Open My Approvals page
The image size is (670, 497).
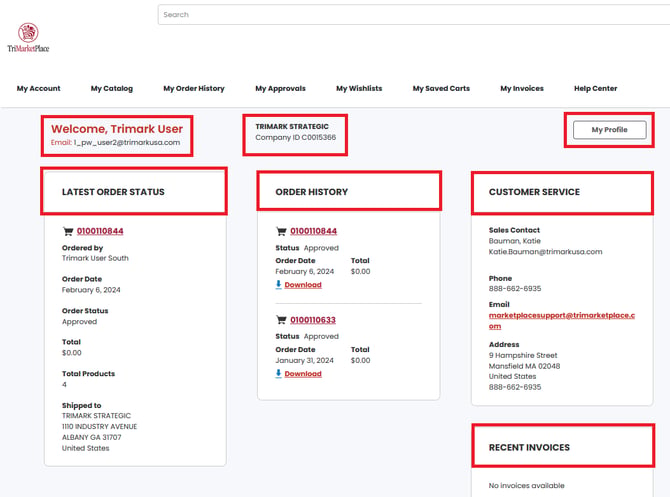tap(281, 88)
